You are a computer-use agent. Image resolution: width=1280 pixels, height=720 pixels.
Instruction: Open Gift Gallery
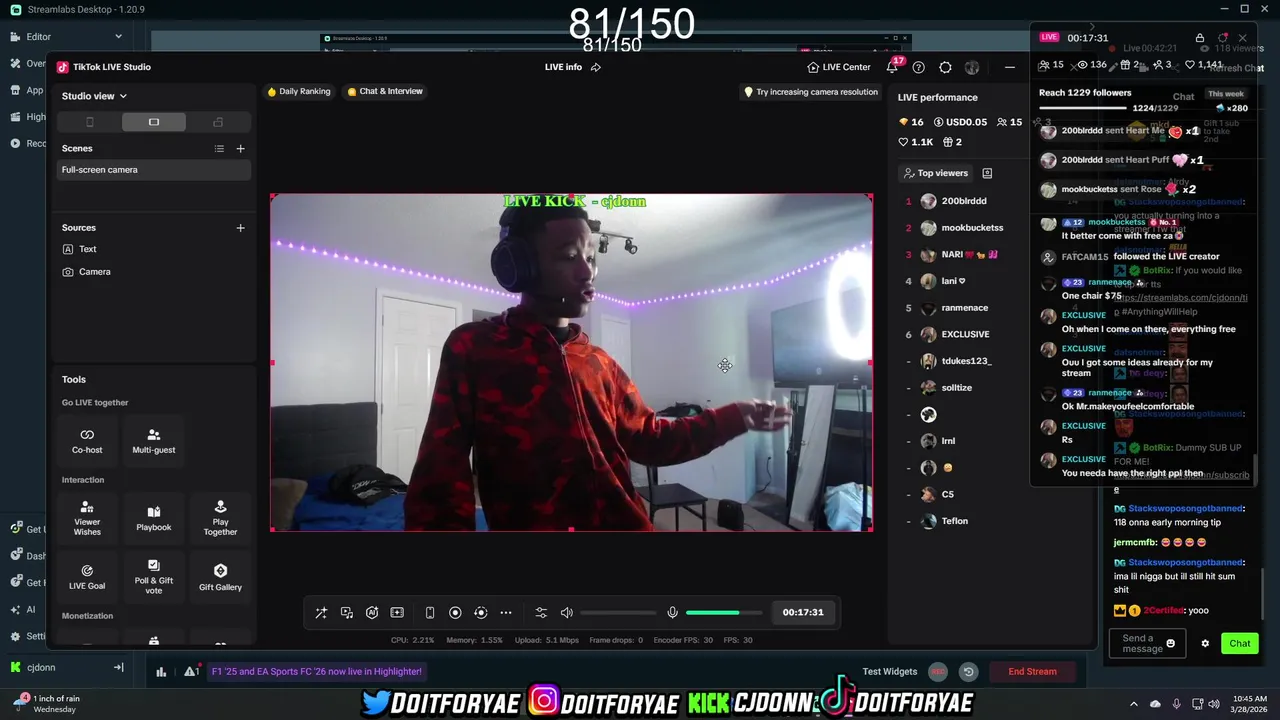point(220,577)
